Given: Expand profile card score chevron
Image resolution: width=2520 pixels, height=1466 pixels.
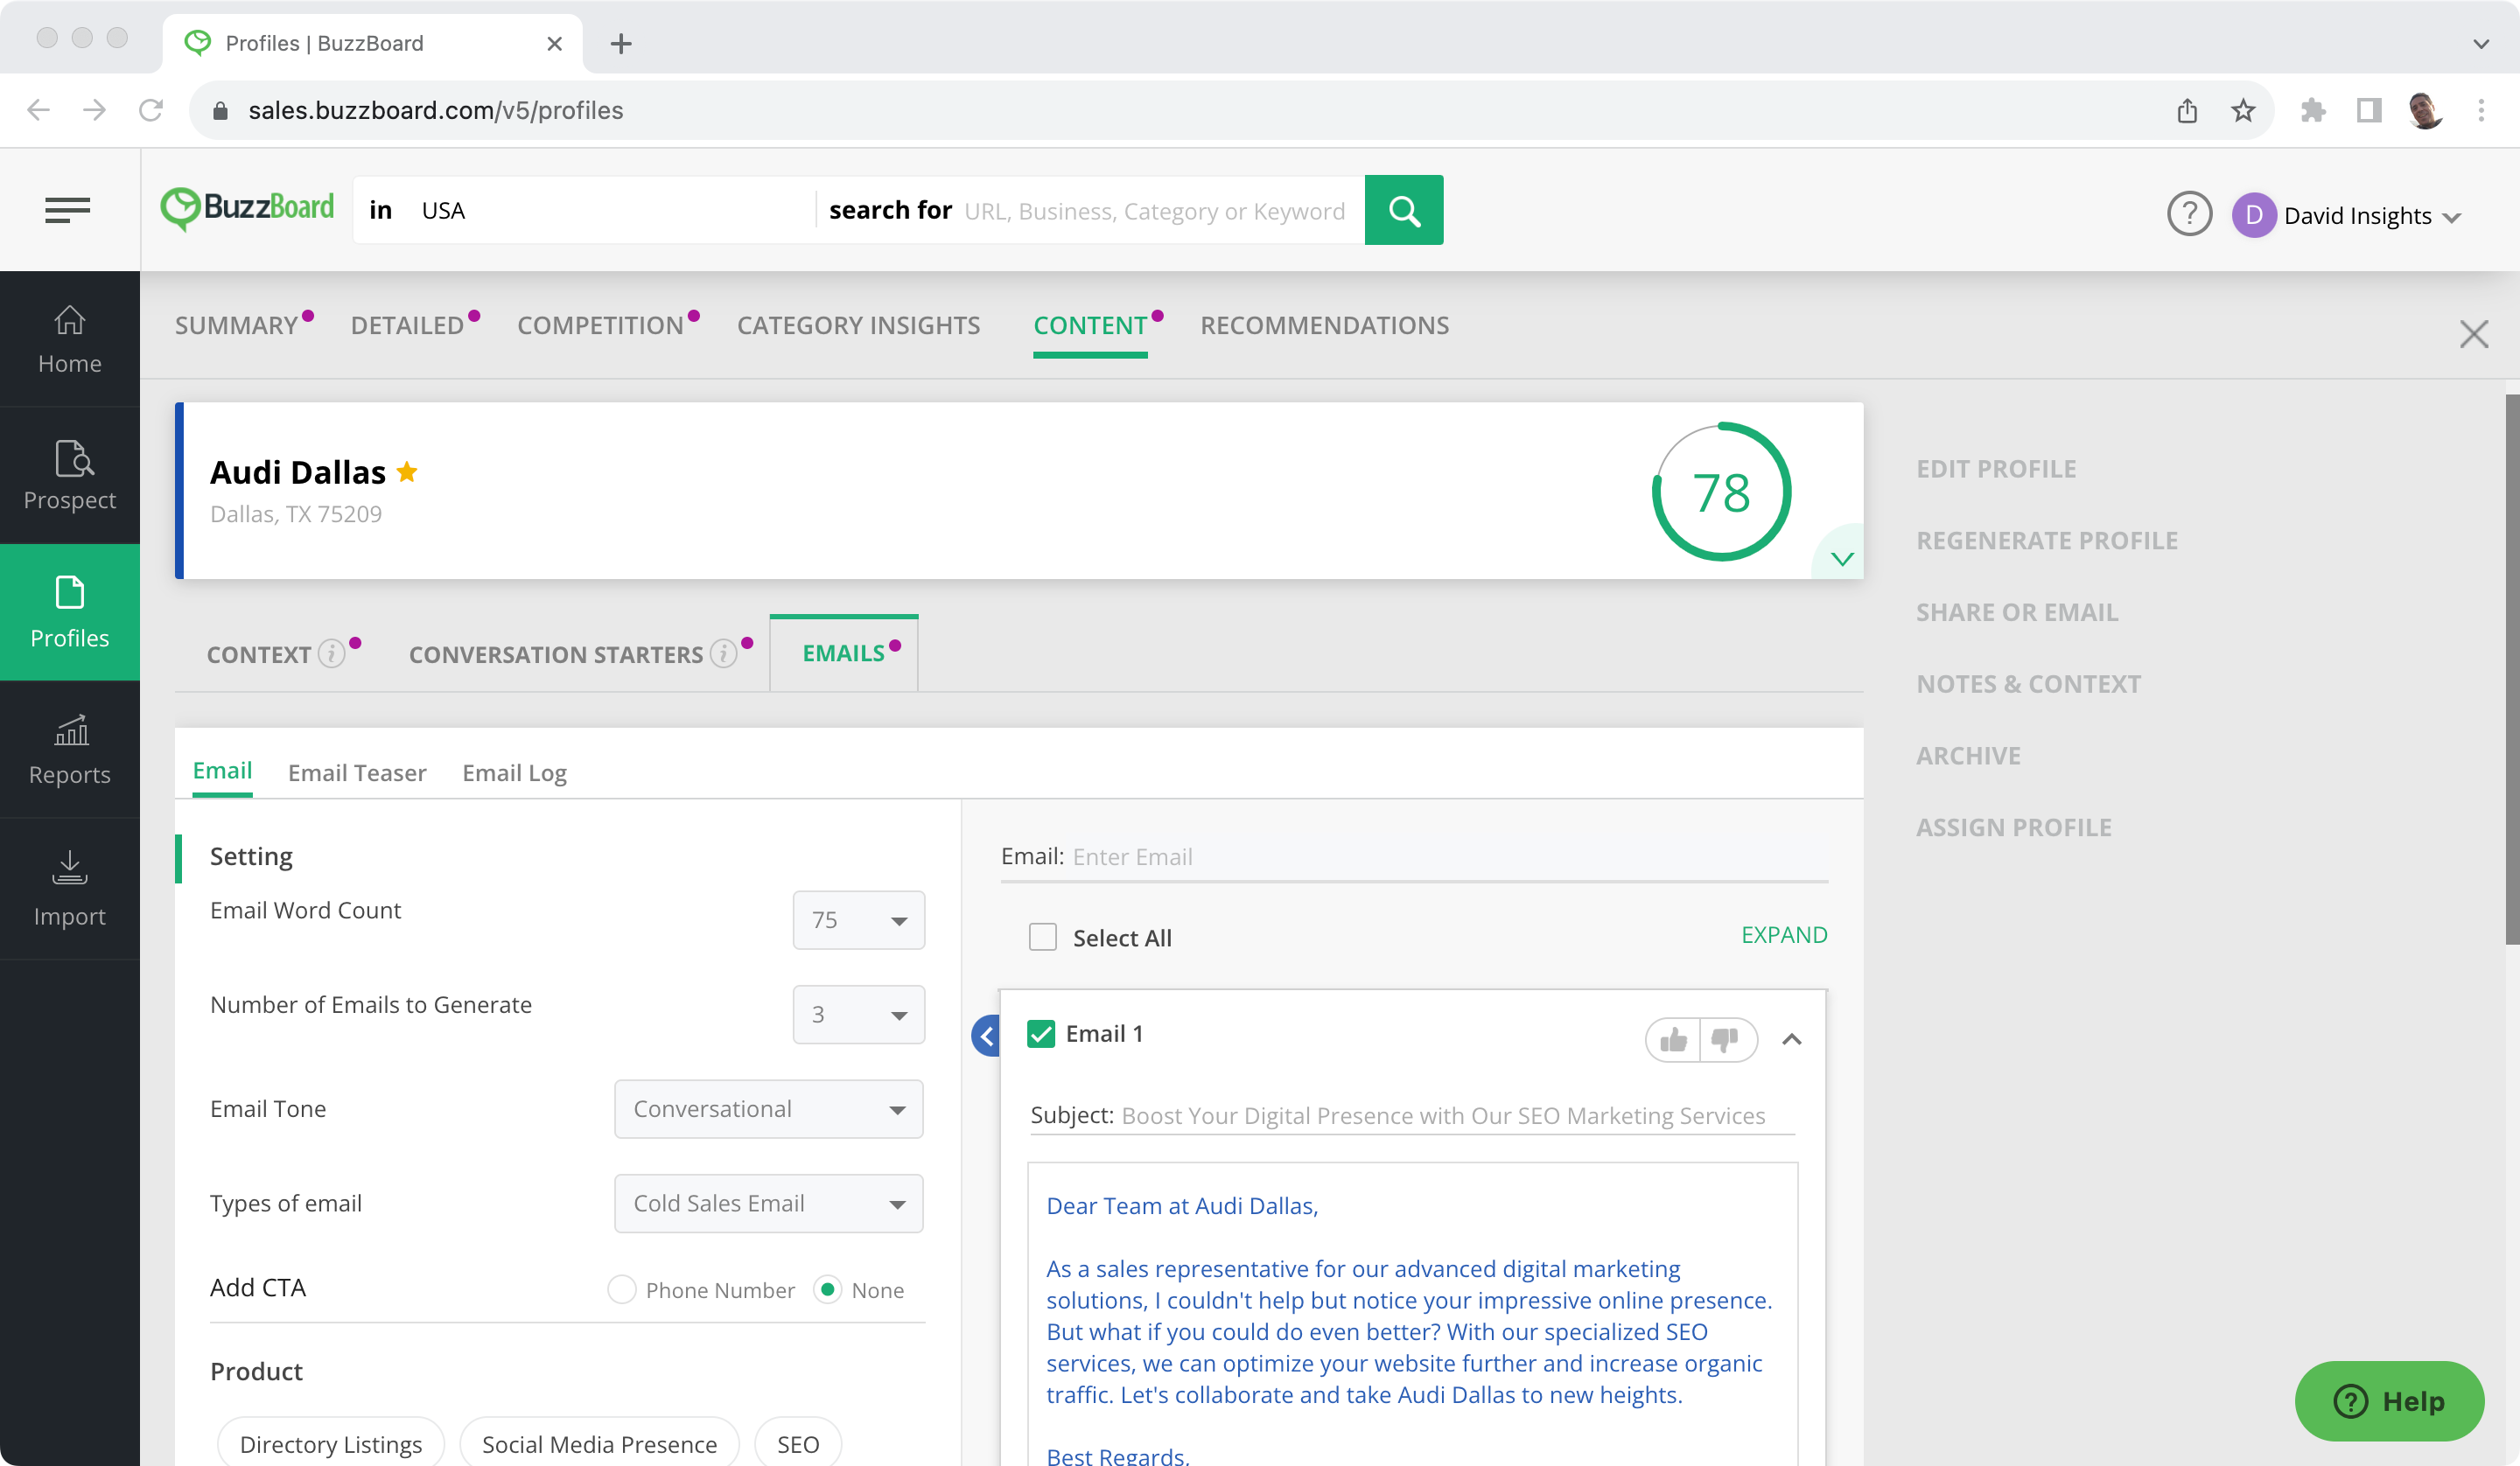Looking at the screenshot, I should [x=1842, y=558].
